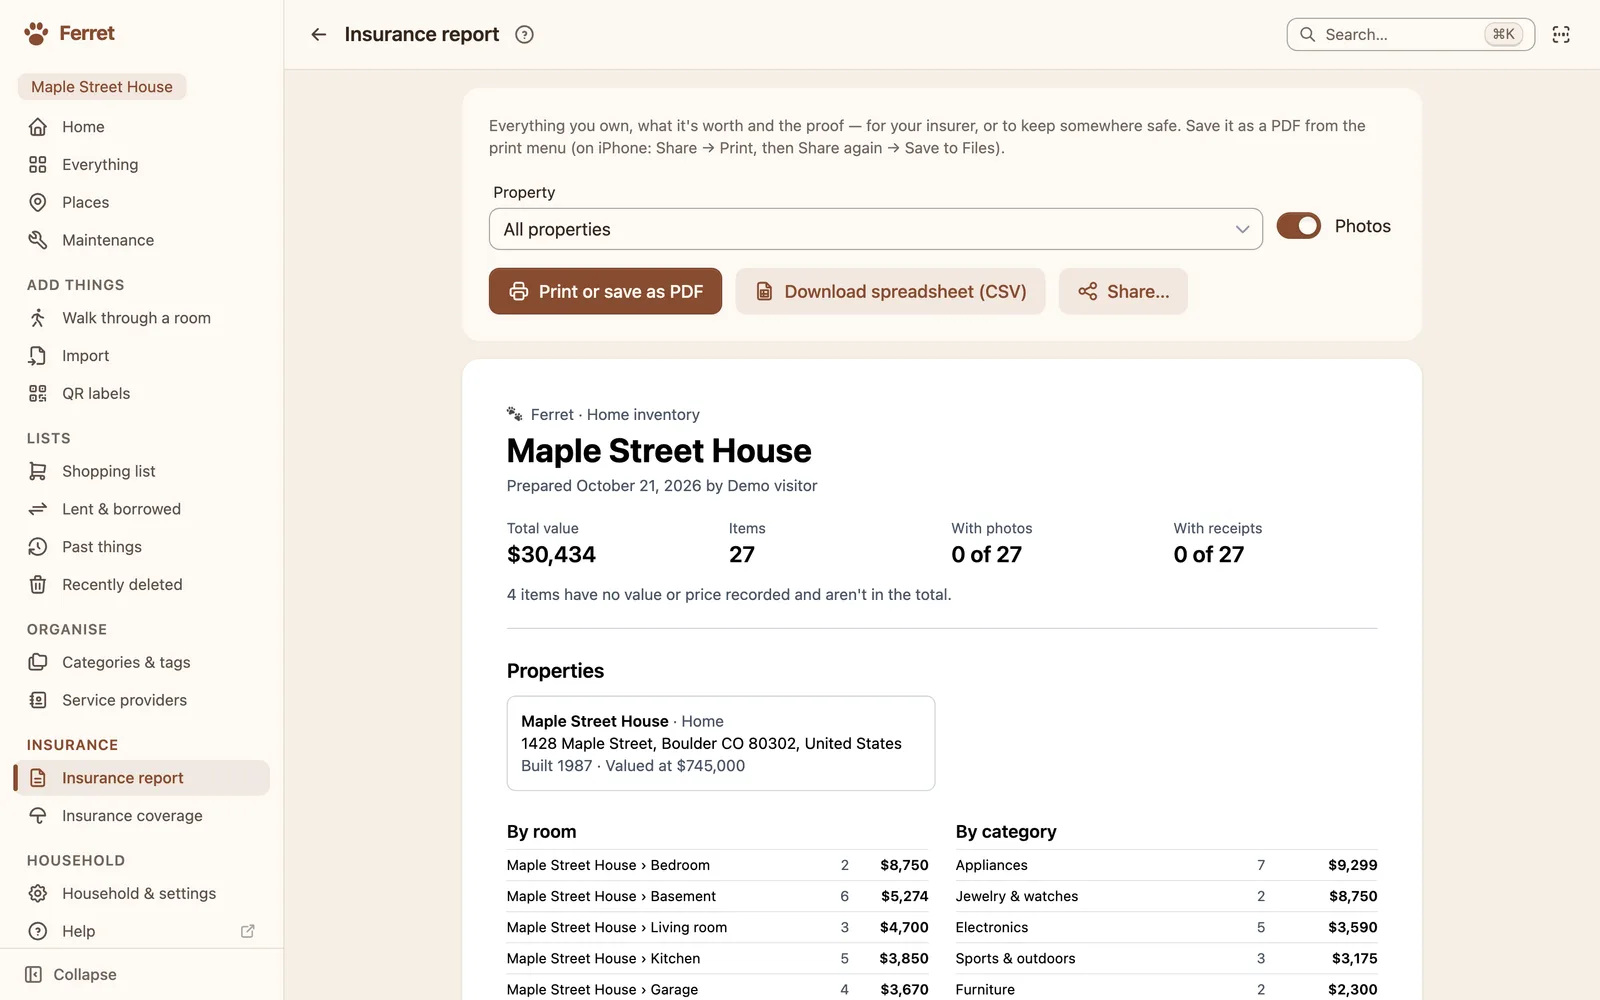Go back using the arrow icon
Viewport: 1600px width, 1000px height.
coord(319,34)
